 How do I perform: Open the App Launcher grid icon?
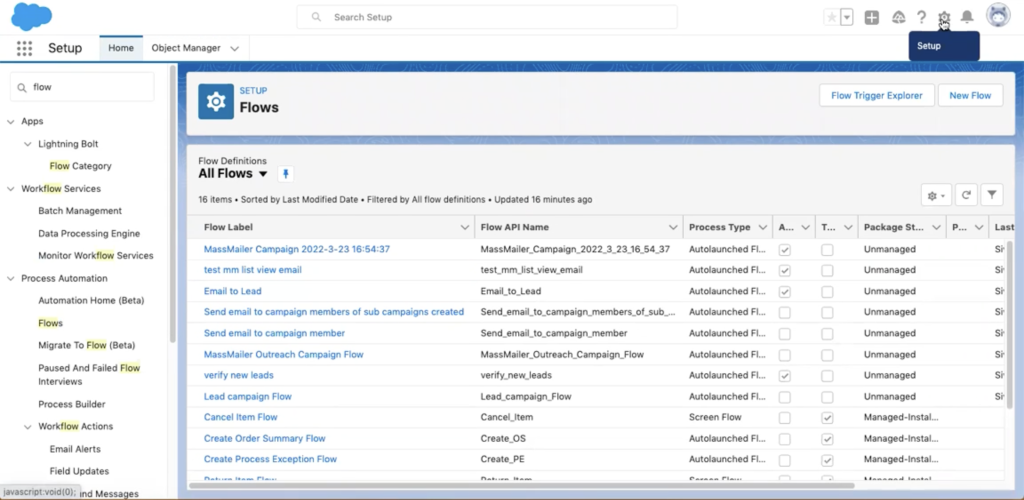[x=24, y=48]
